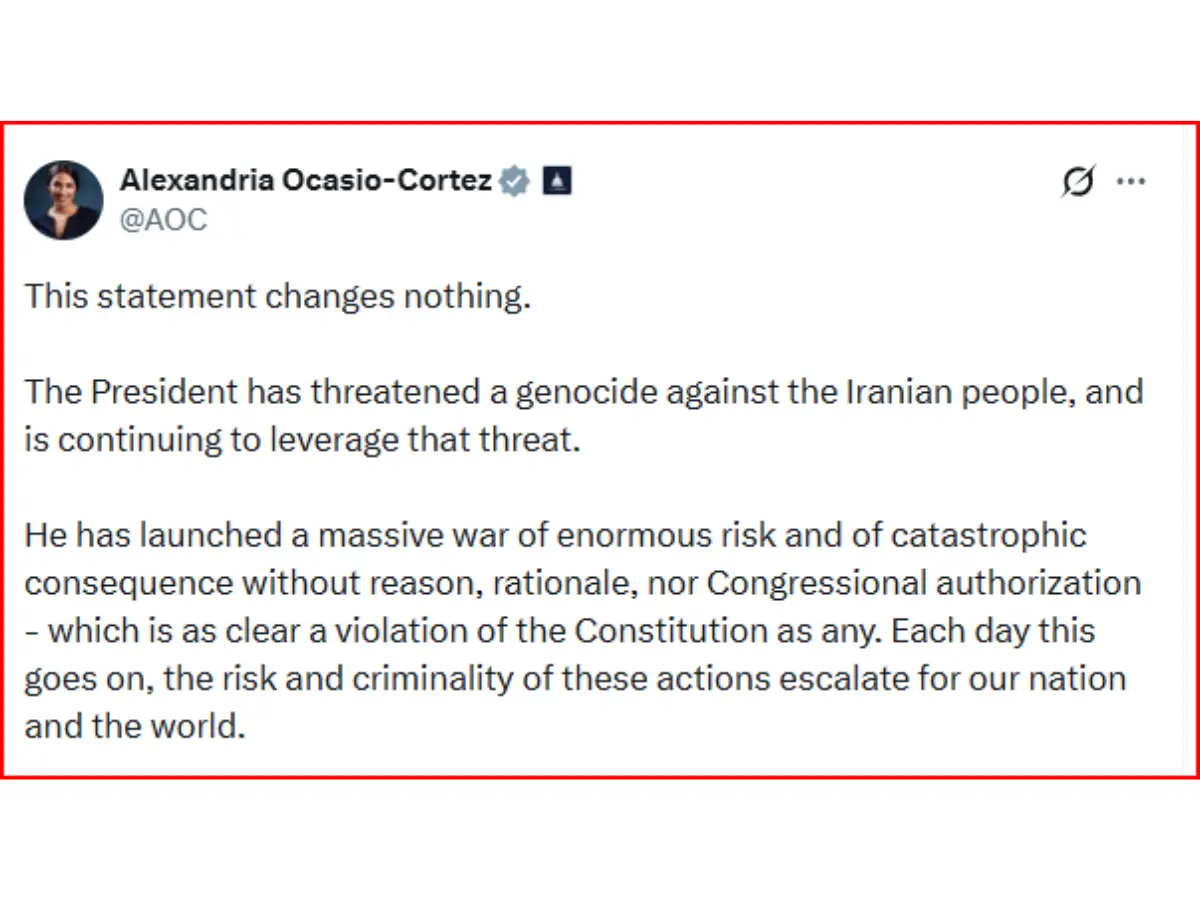This screenshot has width=1200, height=900.
Task: Click the Grok explain-post icon
Action: coord(1078,181)
